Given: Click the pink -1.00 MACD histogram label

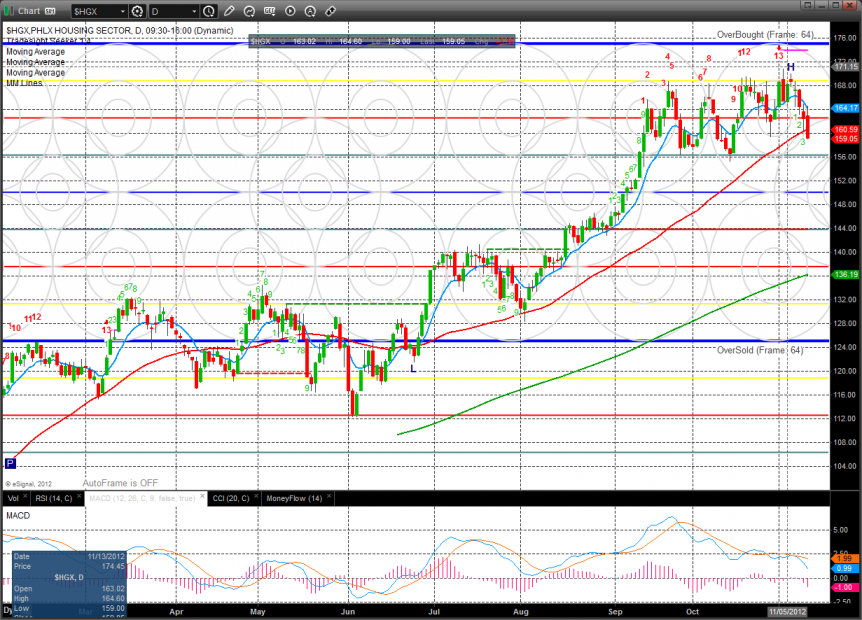Looking at the screenshot, I should pyautogui.click(x=844, y=587).
